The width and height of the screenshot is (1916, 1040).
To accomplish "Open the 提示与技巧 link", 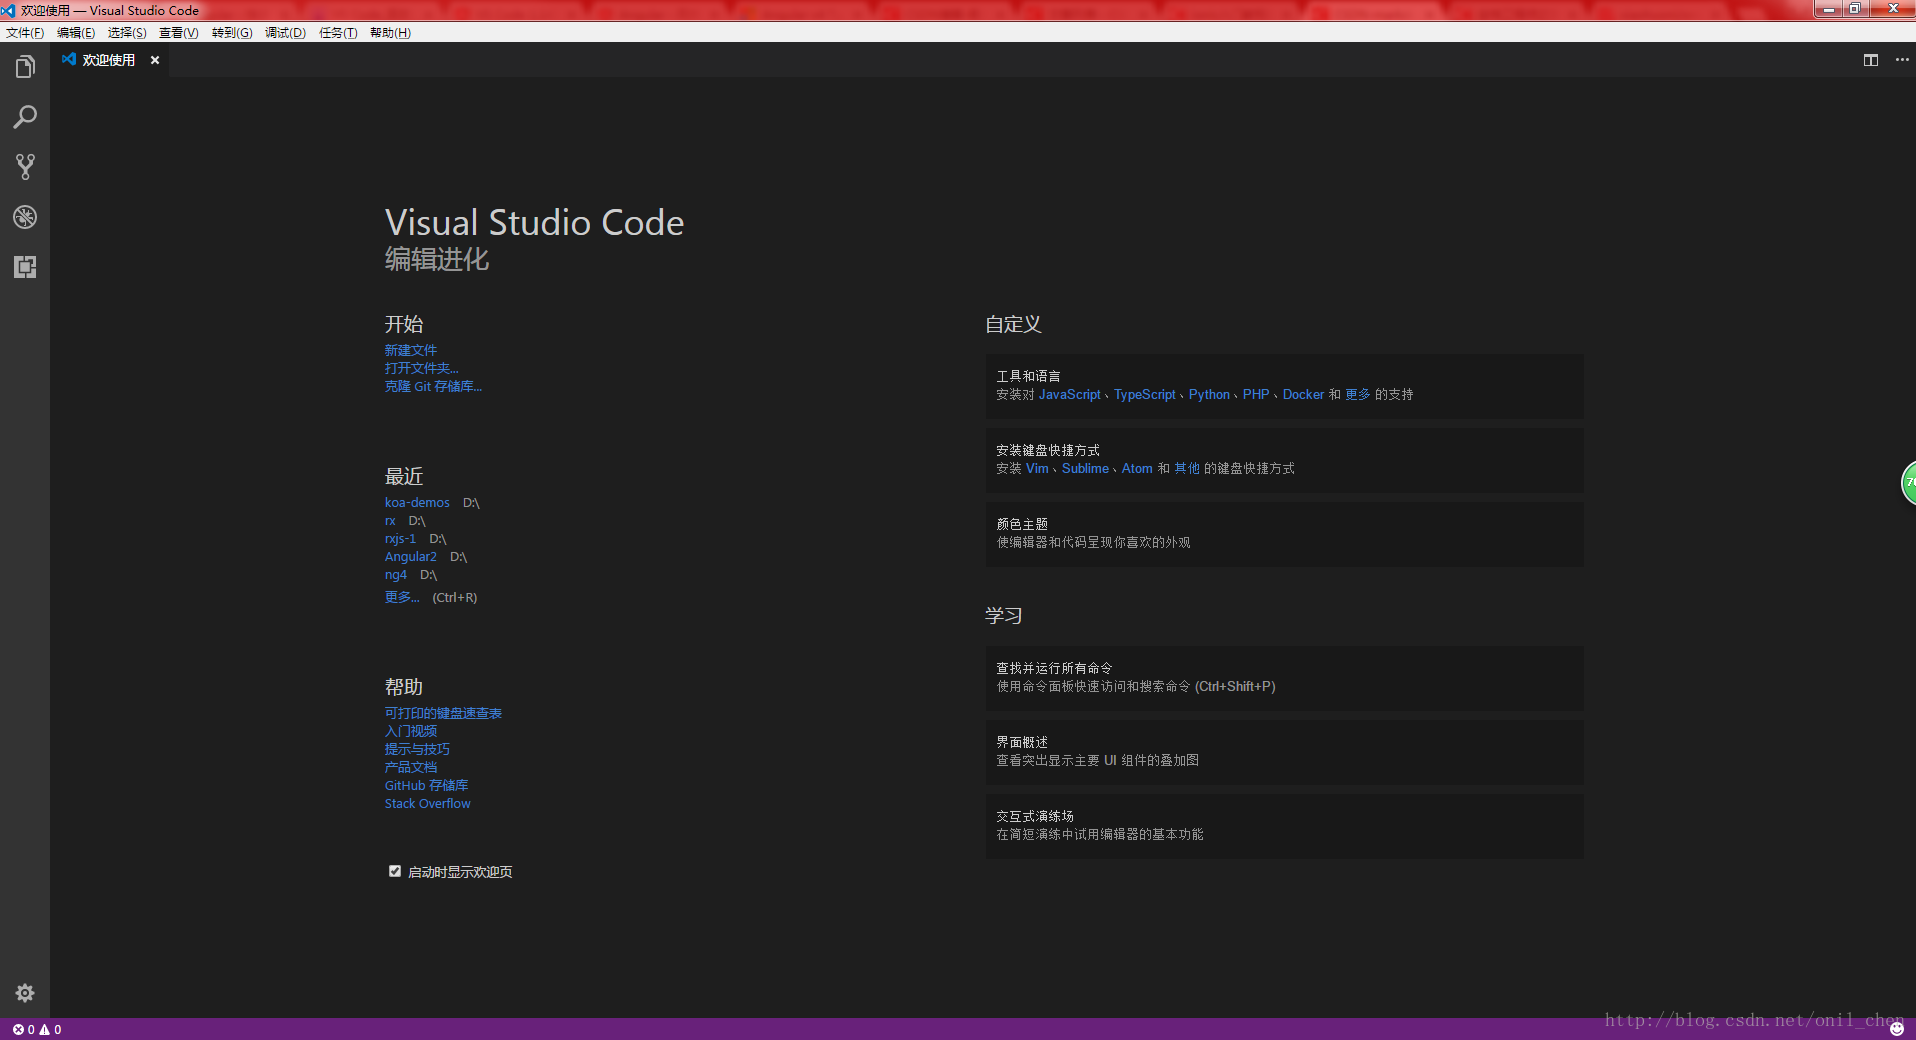I will (x=417, y=749).
